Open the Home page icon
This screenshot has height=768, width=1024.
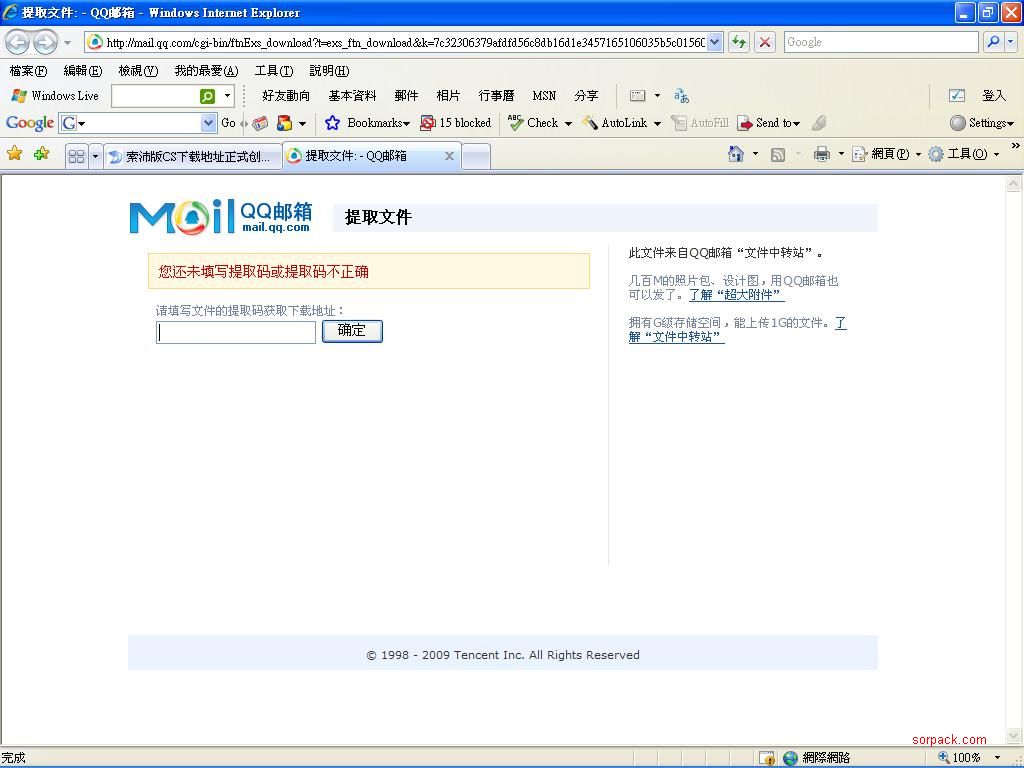tap(736, 154)
